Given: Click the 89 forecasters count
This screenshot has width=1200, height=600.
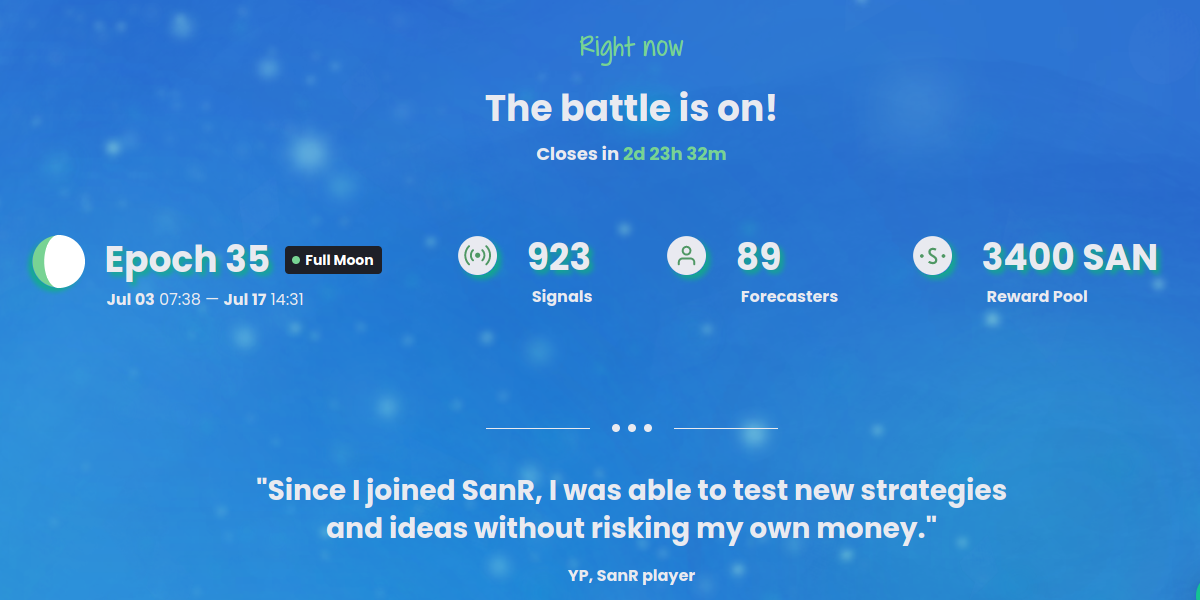Looking at the screenshot, I should click(x=759, y=257).
